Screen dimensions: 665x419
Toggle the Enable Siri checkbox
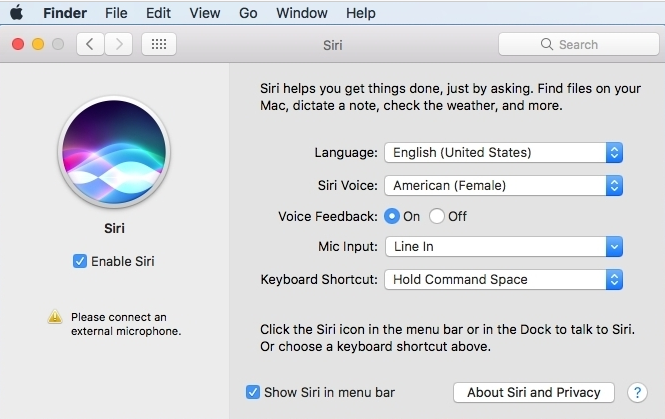[x=80, y=261]
